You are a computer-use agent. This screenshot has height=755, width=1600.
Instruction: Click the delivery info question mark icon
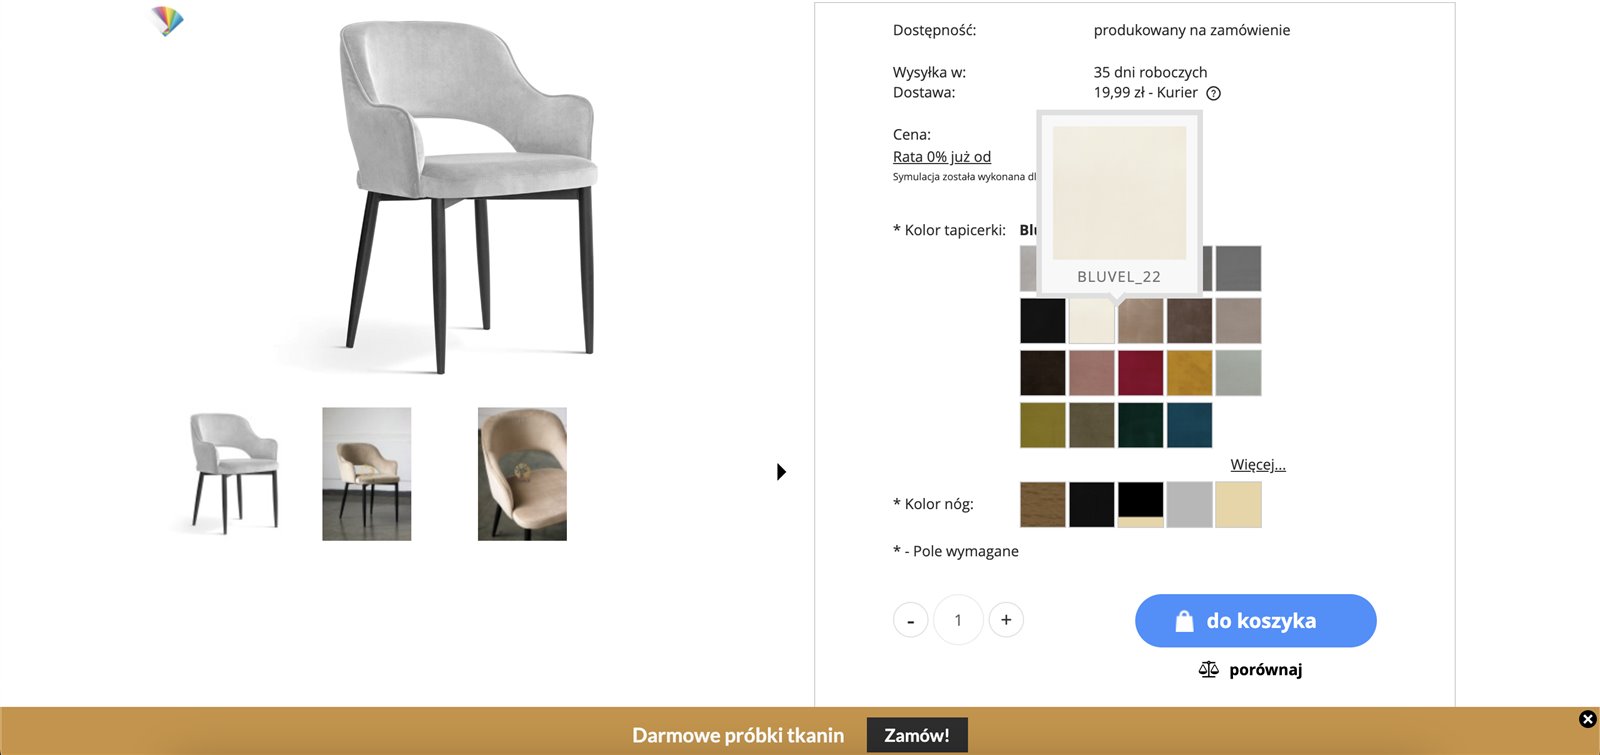1213,93
